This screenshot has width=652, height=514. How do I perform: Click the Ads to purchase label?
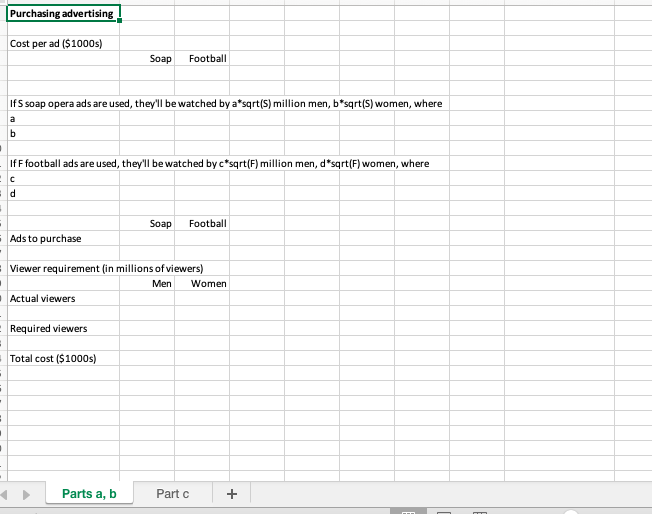tap(46, 238)
